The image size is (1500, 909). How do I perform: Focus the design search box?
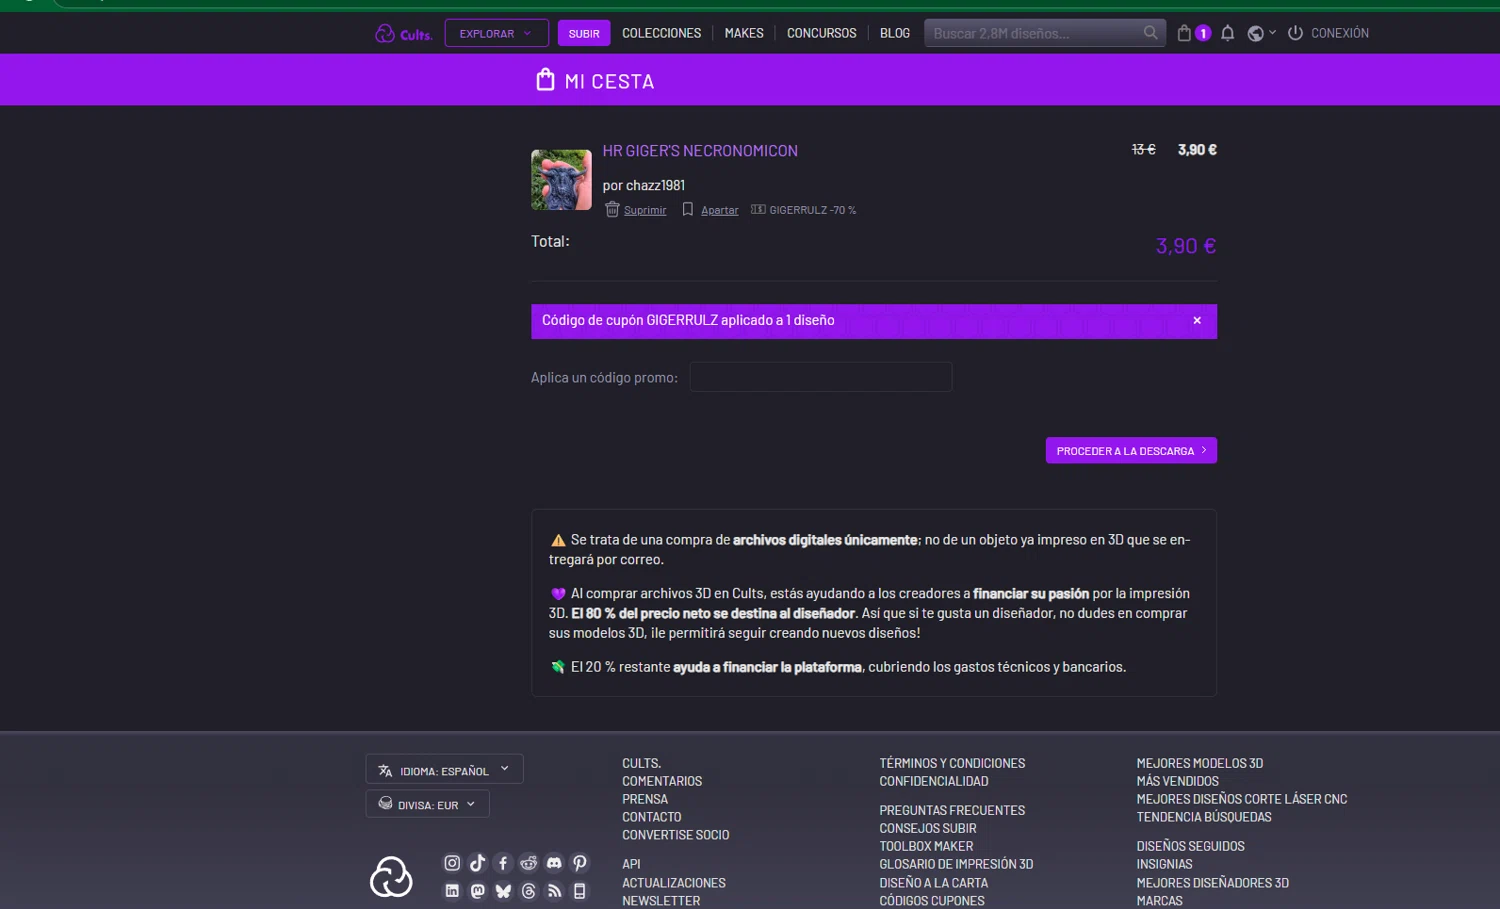1035,33
